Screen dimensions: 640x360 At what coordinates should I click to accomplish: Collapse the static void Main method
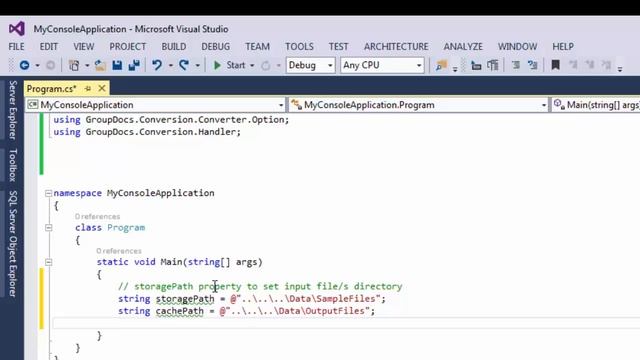[48, 262]
